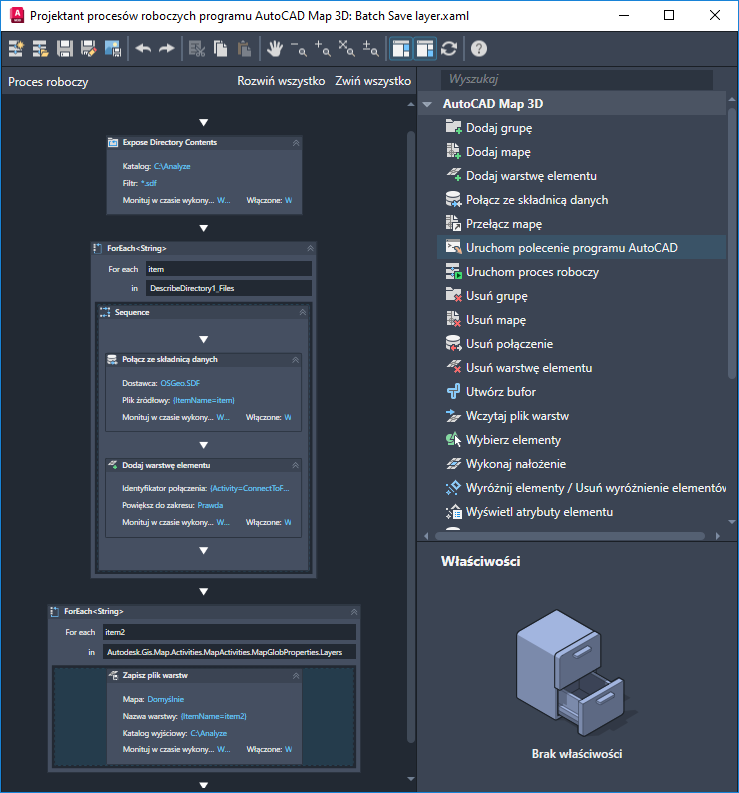Screen dimensions: 739x793
Task: Edit the MapGlobProperties.Layers expression field
Action: (230, 652)
